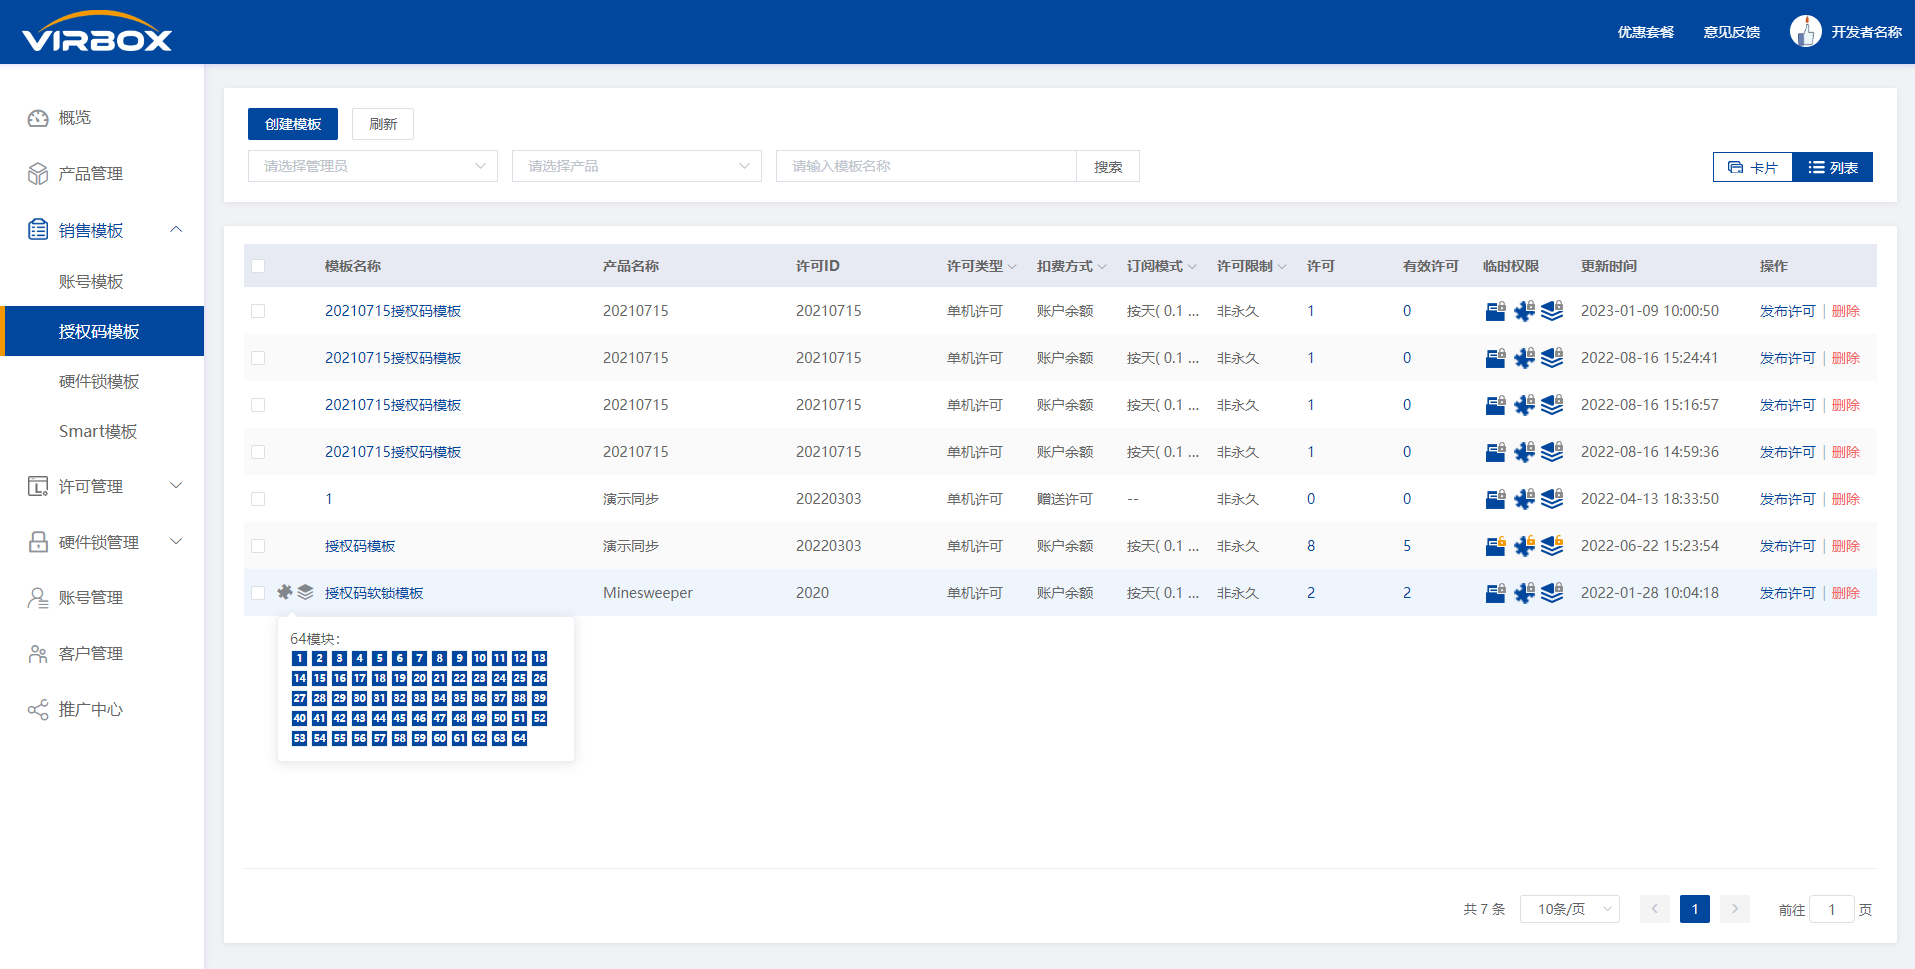The image size is (1915, 969).
Task: Open the developer avatar icon
Action: tap(1805, 31)
